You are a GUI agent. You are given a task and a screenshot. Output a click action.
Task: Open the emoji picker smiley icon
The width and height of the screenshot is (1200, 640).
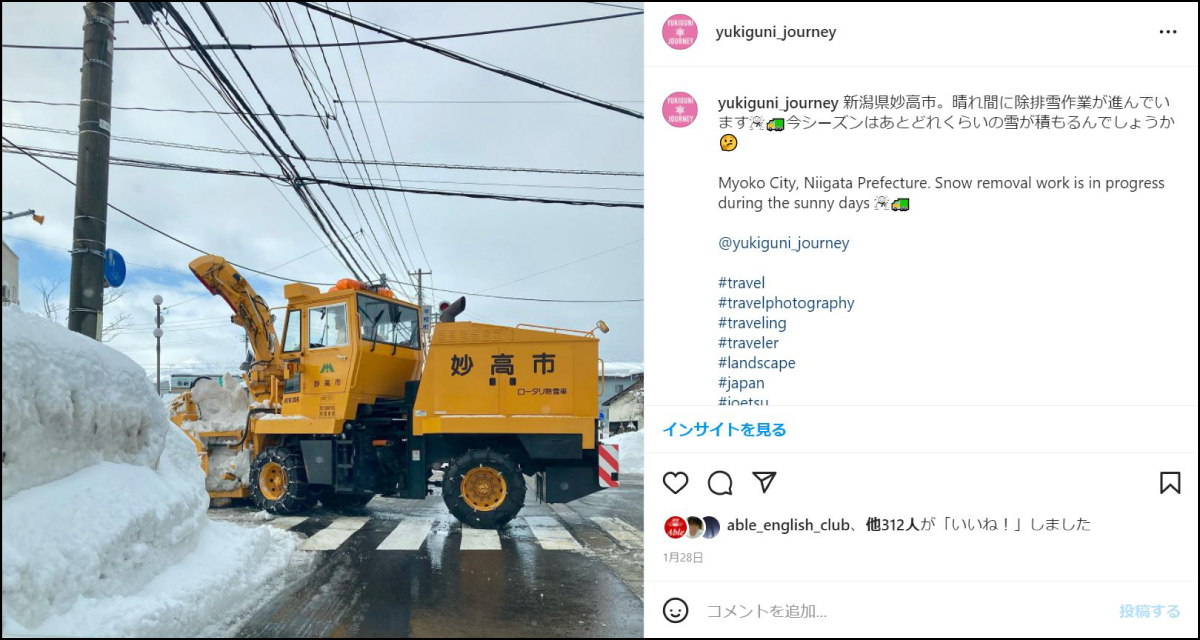[676, 610]
